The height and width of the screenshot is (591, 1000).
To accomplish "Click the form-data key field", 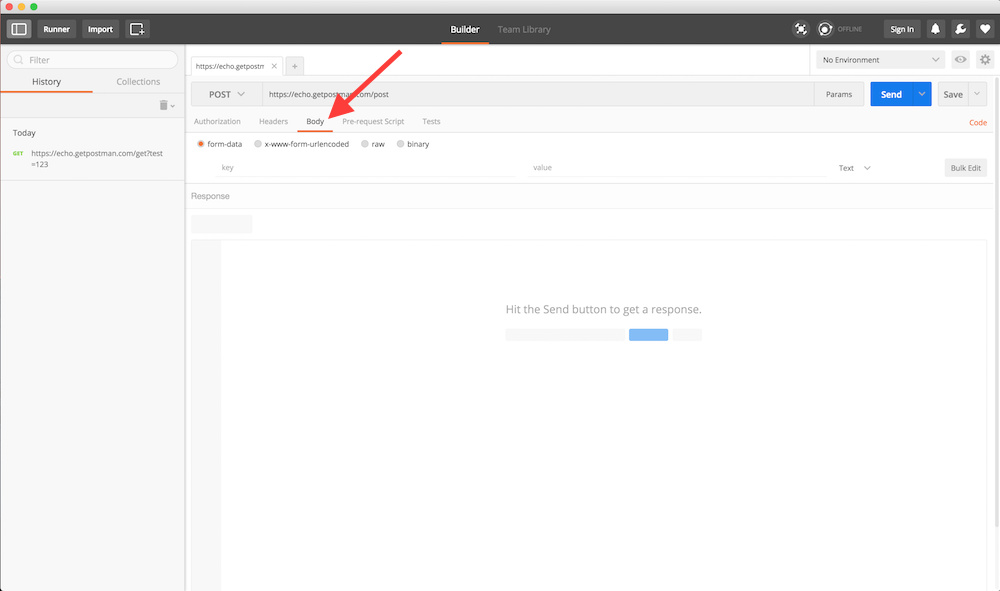I will click(x=367, y=168).
